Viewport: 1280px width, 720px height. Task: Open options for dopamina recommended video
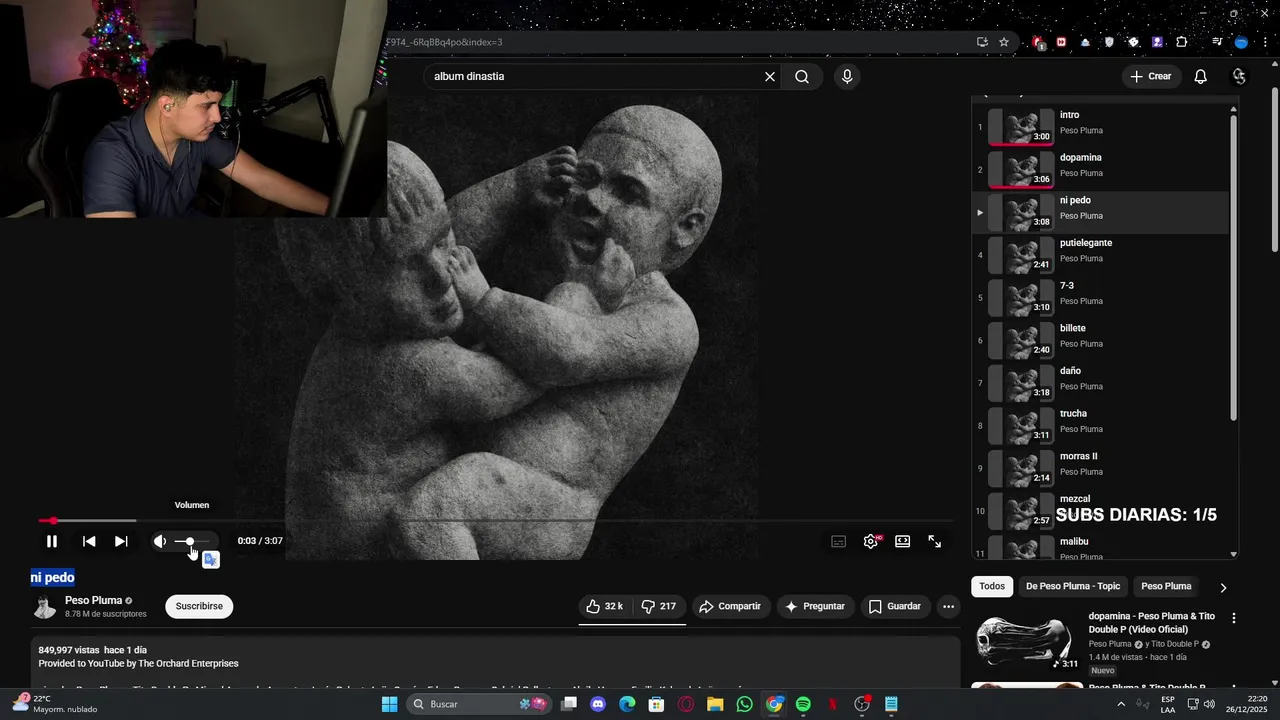coord(1233,618)
